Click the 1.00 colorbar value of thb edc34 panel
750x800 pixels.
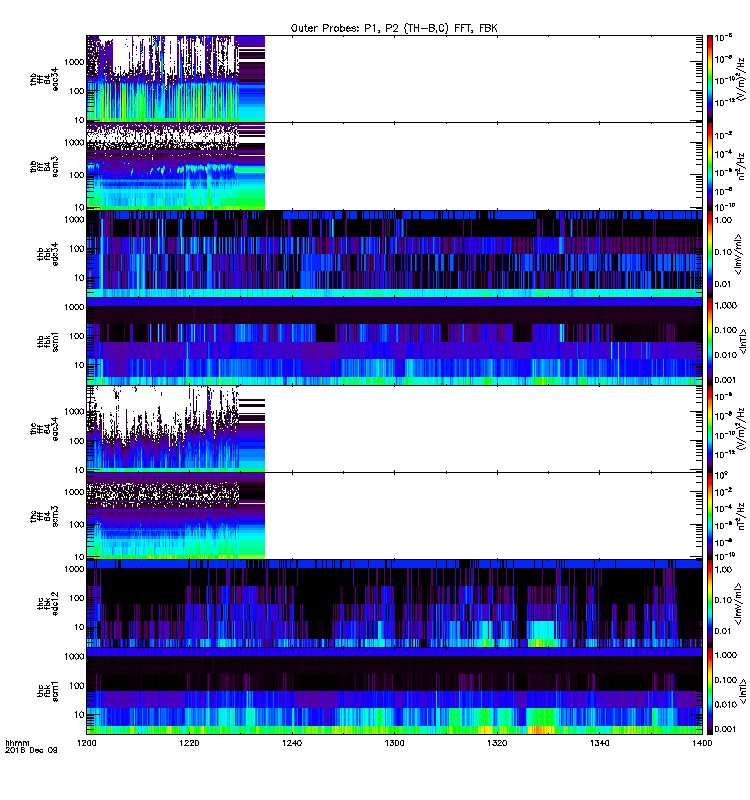pos(723,220)
